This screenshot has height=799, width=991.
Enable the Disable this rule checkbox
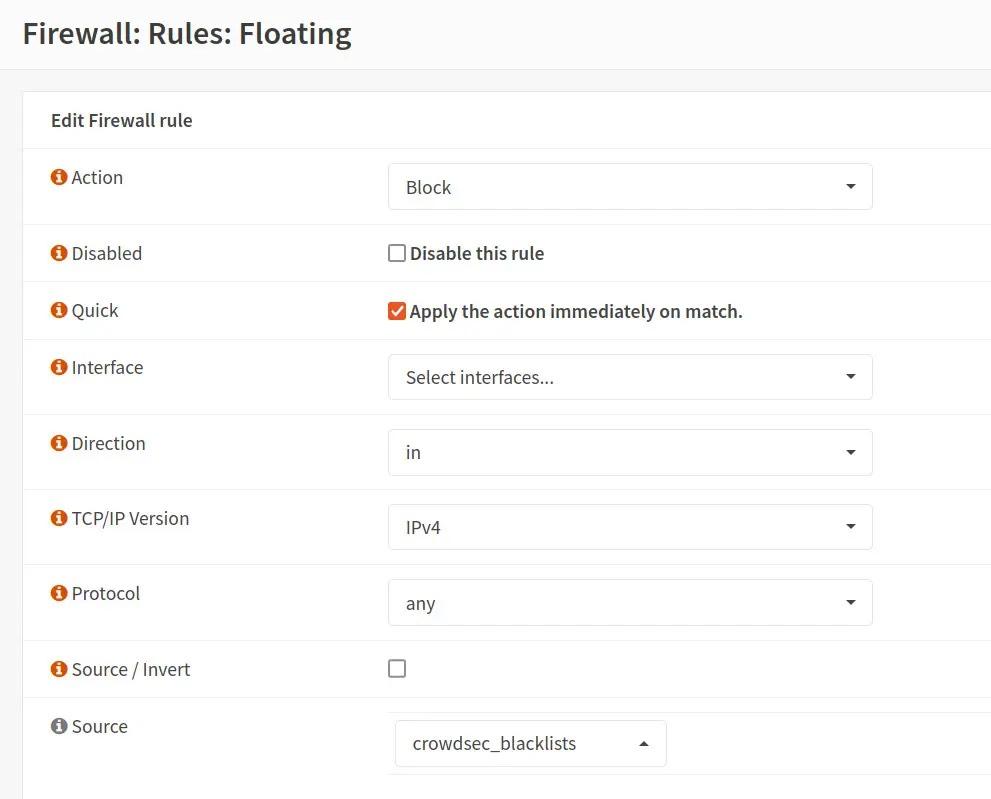(397, 253)
